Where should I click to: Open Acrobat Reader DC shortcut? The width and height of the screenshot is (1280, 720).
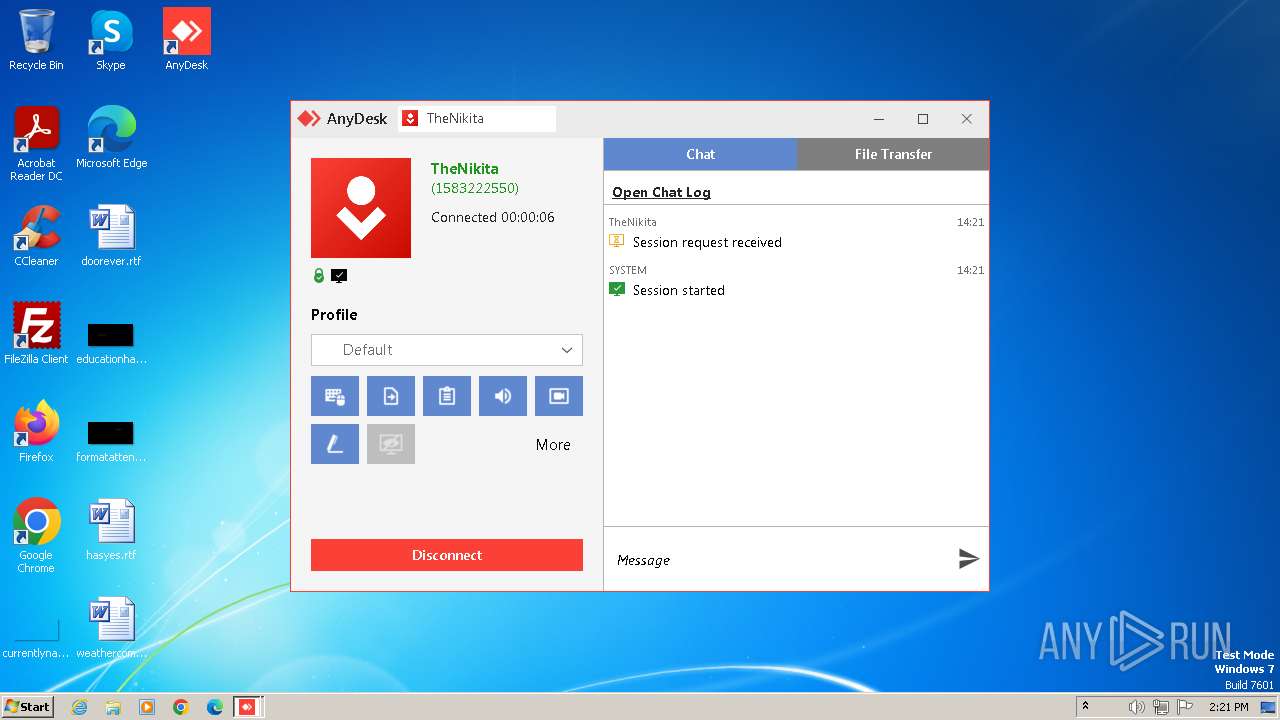click(36, 143)
